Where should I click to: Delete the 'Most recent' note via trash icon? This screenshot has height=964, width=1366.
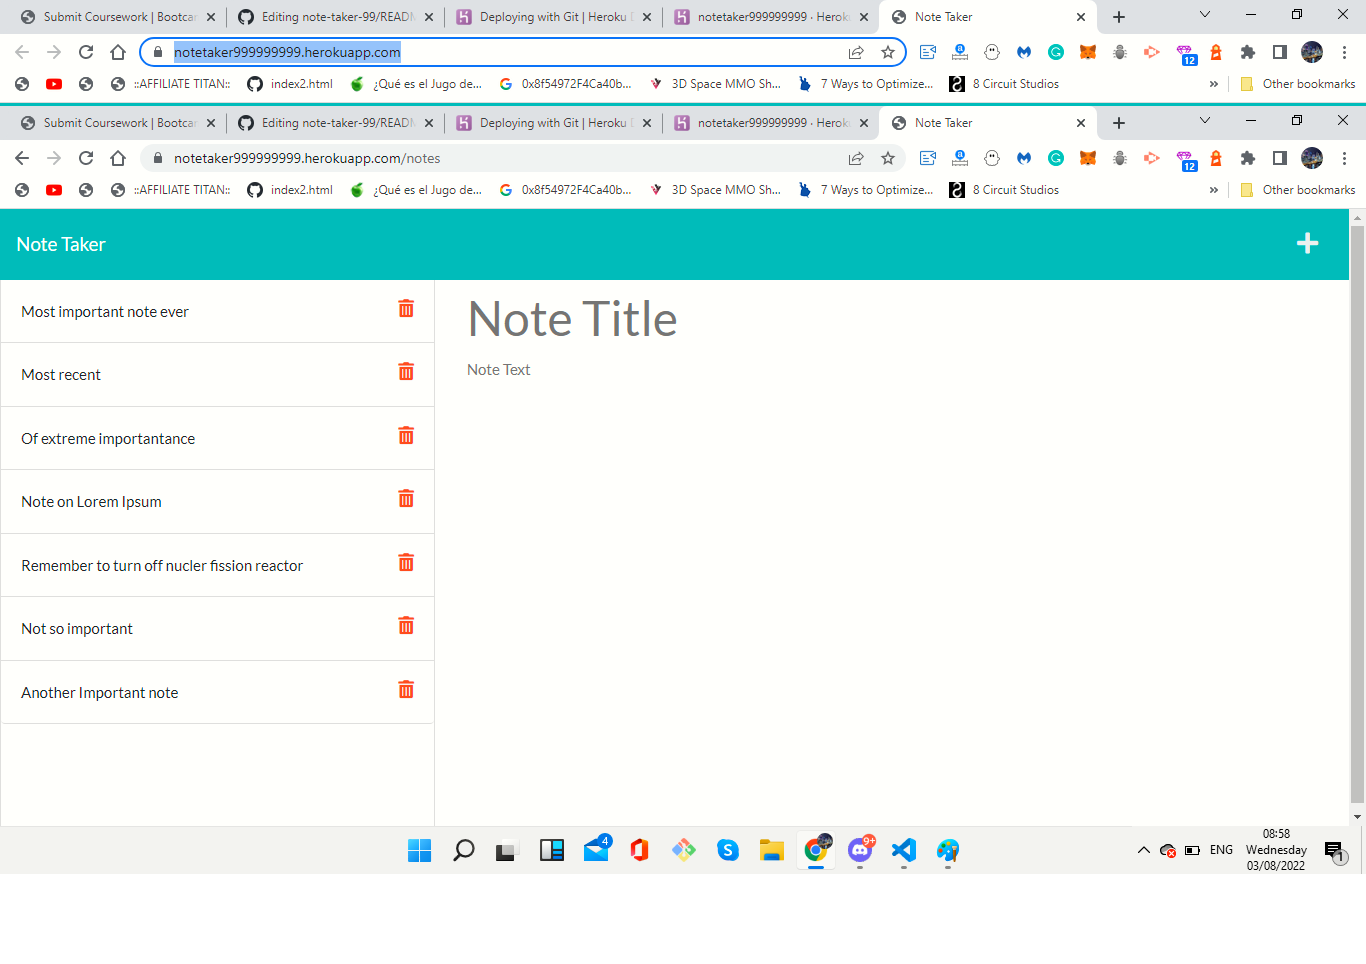point(406,371)
